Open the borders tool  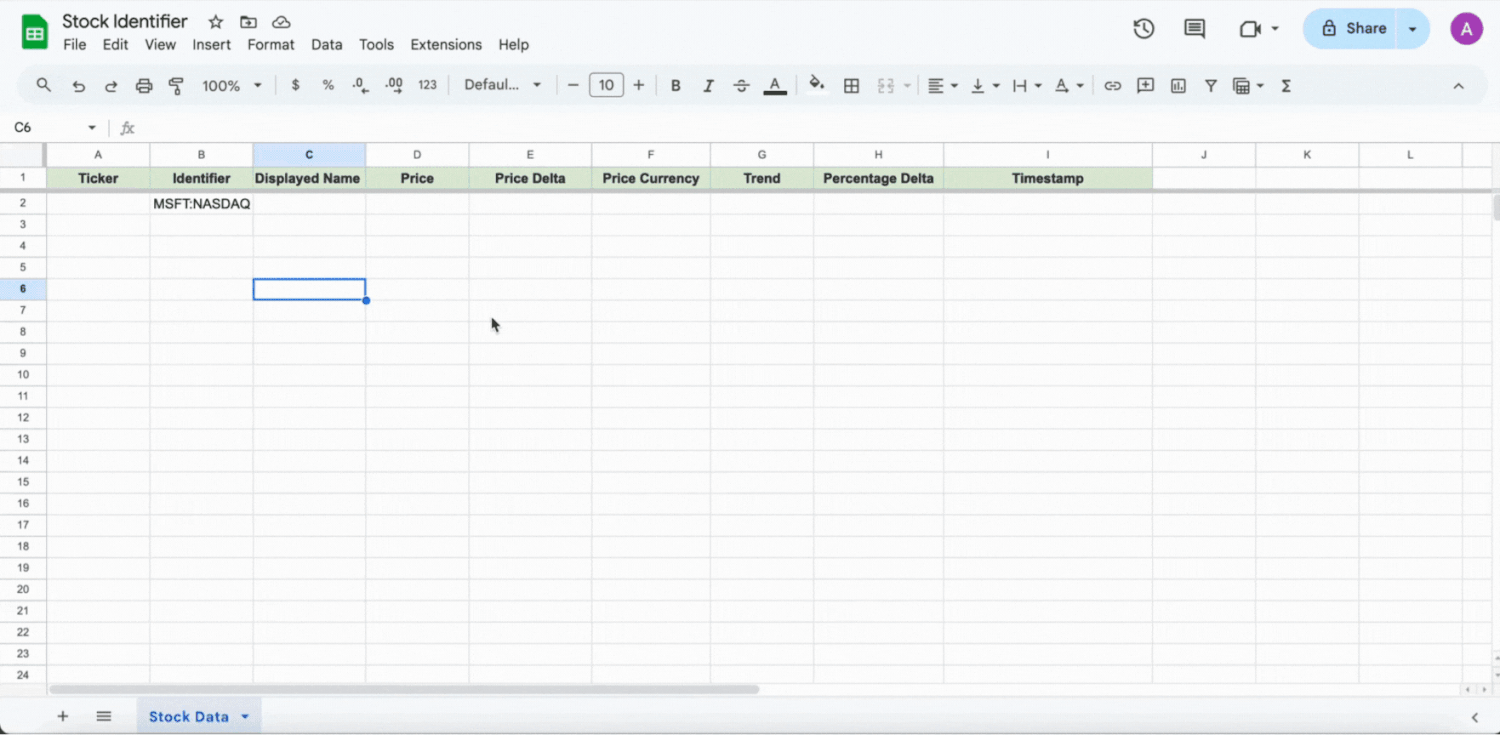pos(852,86)
